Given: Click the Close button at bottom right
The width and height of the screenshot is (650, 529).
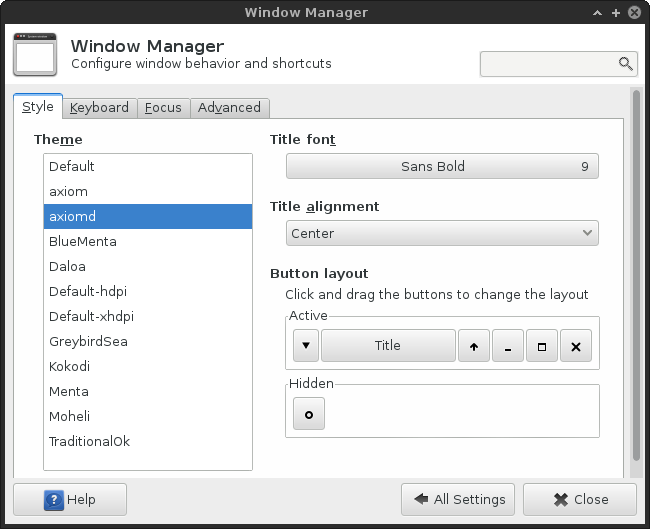Looking at the screenshot, I should tap(580, 499).
